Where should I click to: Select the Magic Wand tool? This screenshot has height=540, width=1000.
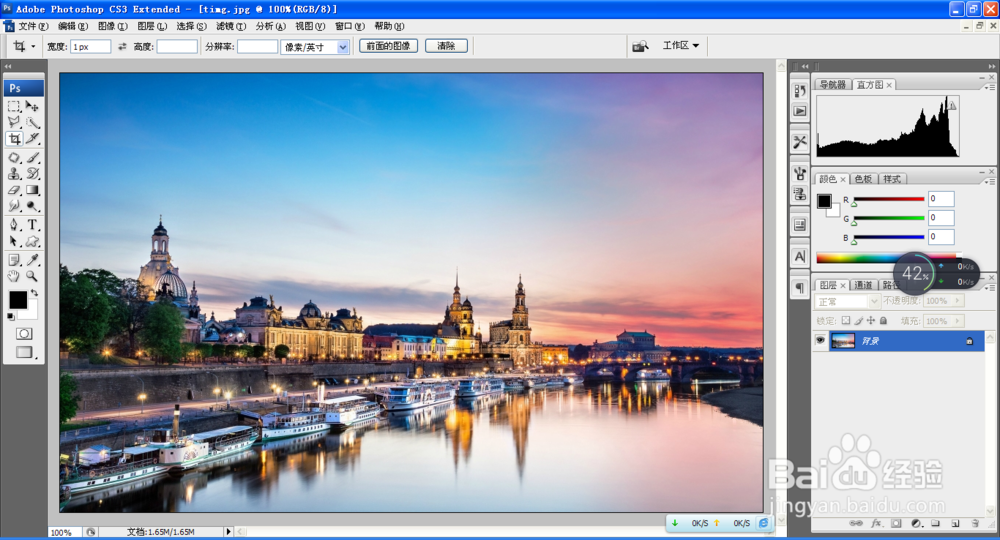click(x=33, y=122)
